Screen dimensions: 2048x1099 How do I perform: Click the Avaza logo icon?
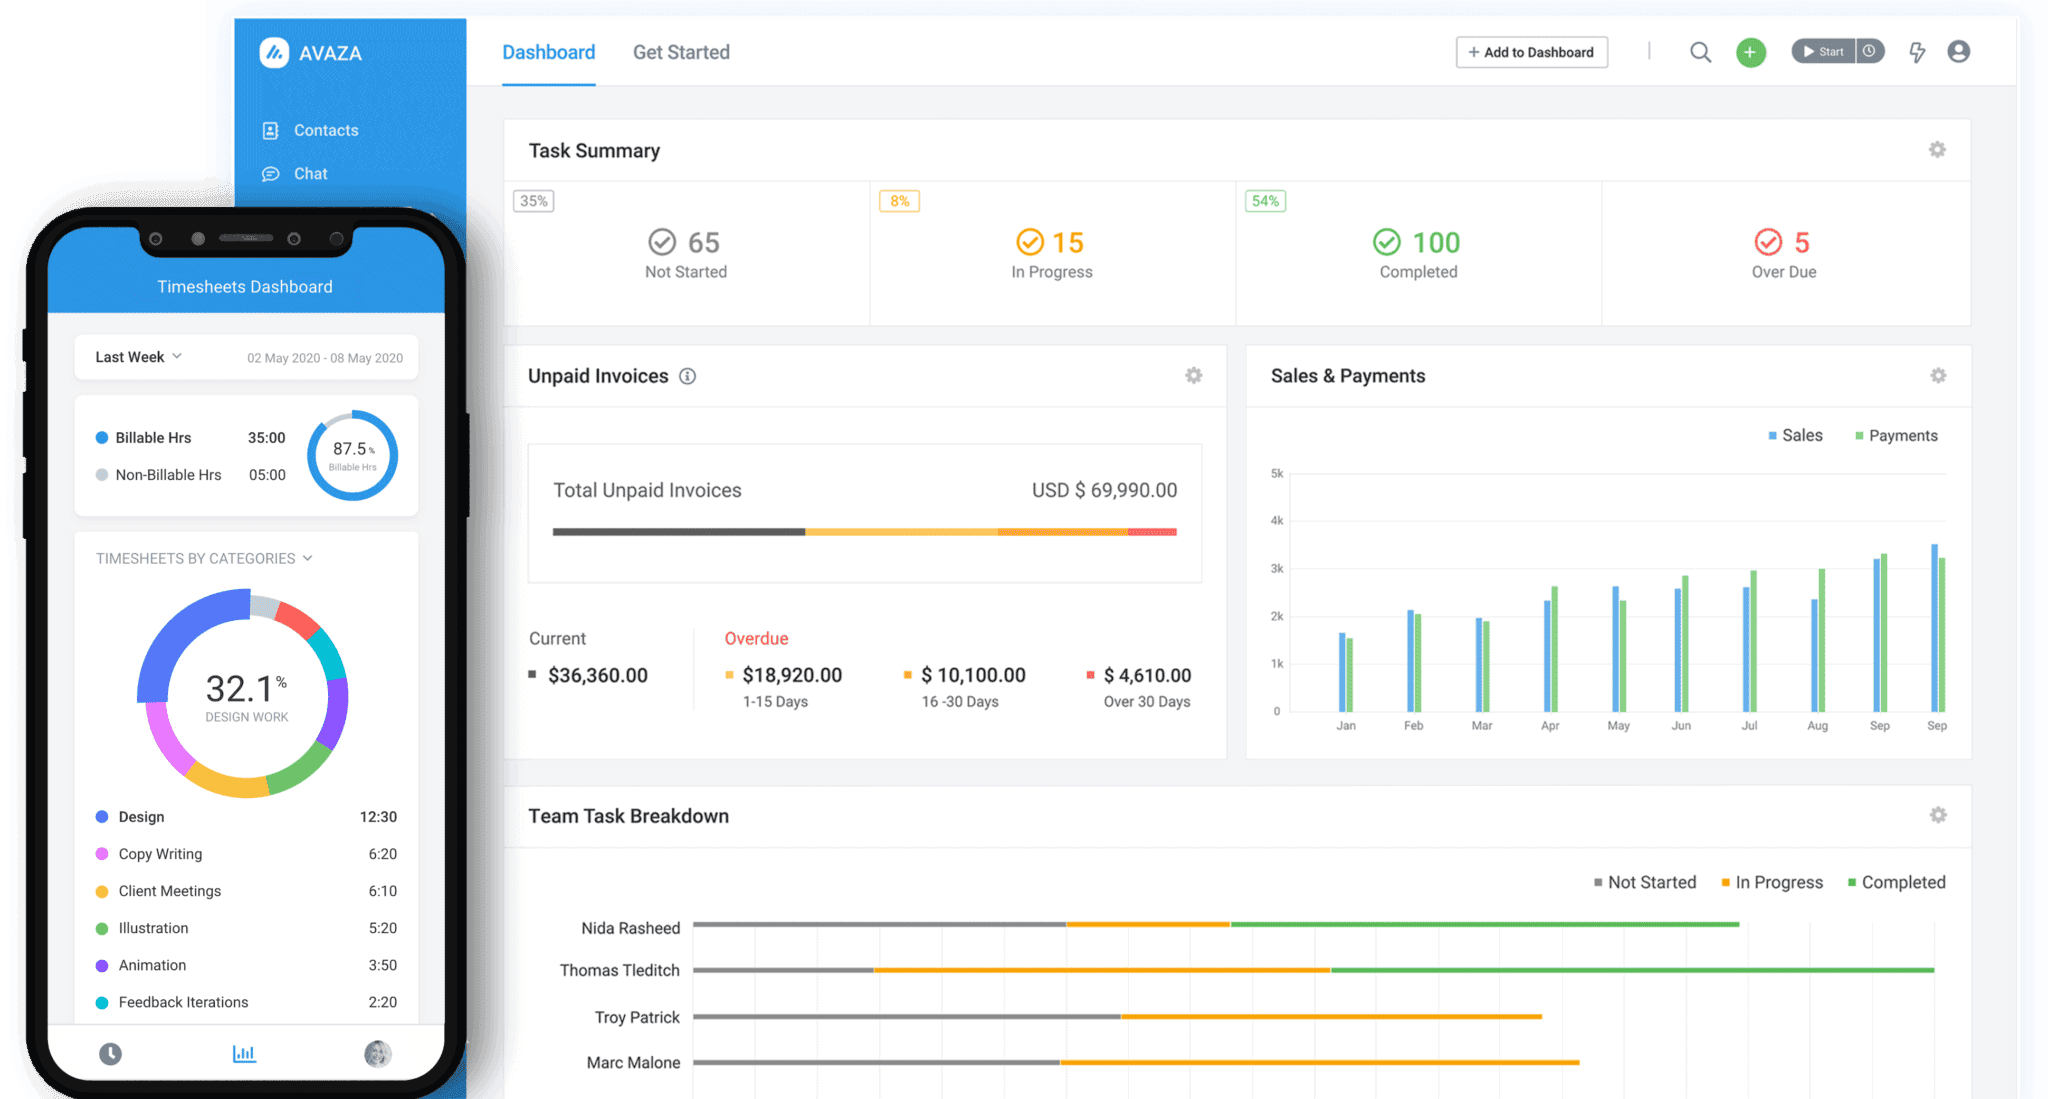coord(274,52)
